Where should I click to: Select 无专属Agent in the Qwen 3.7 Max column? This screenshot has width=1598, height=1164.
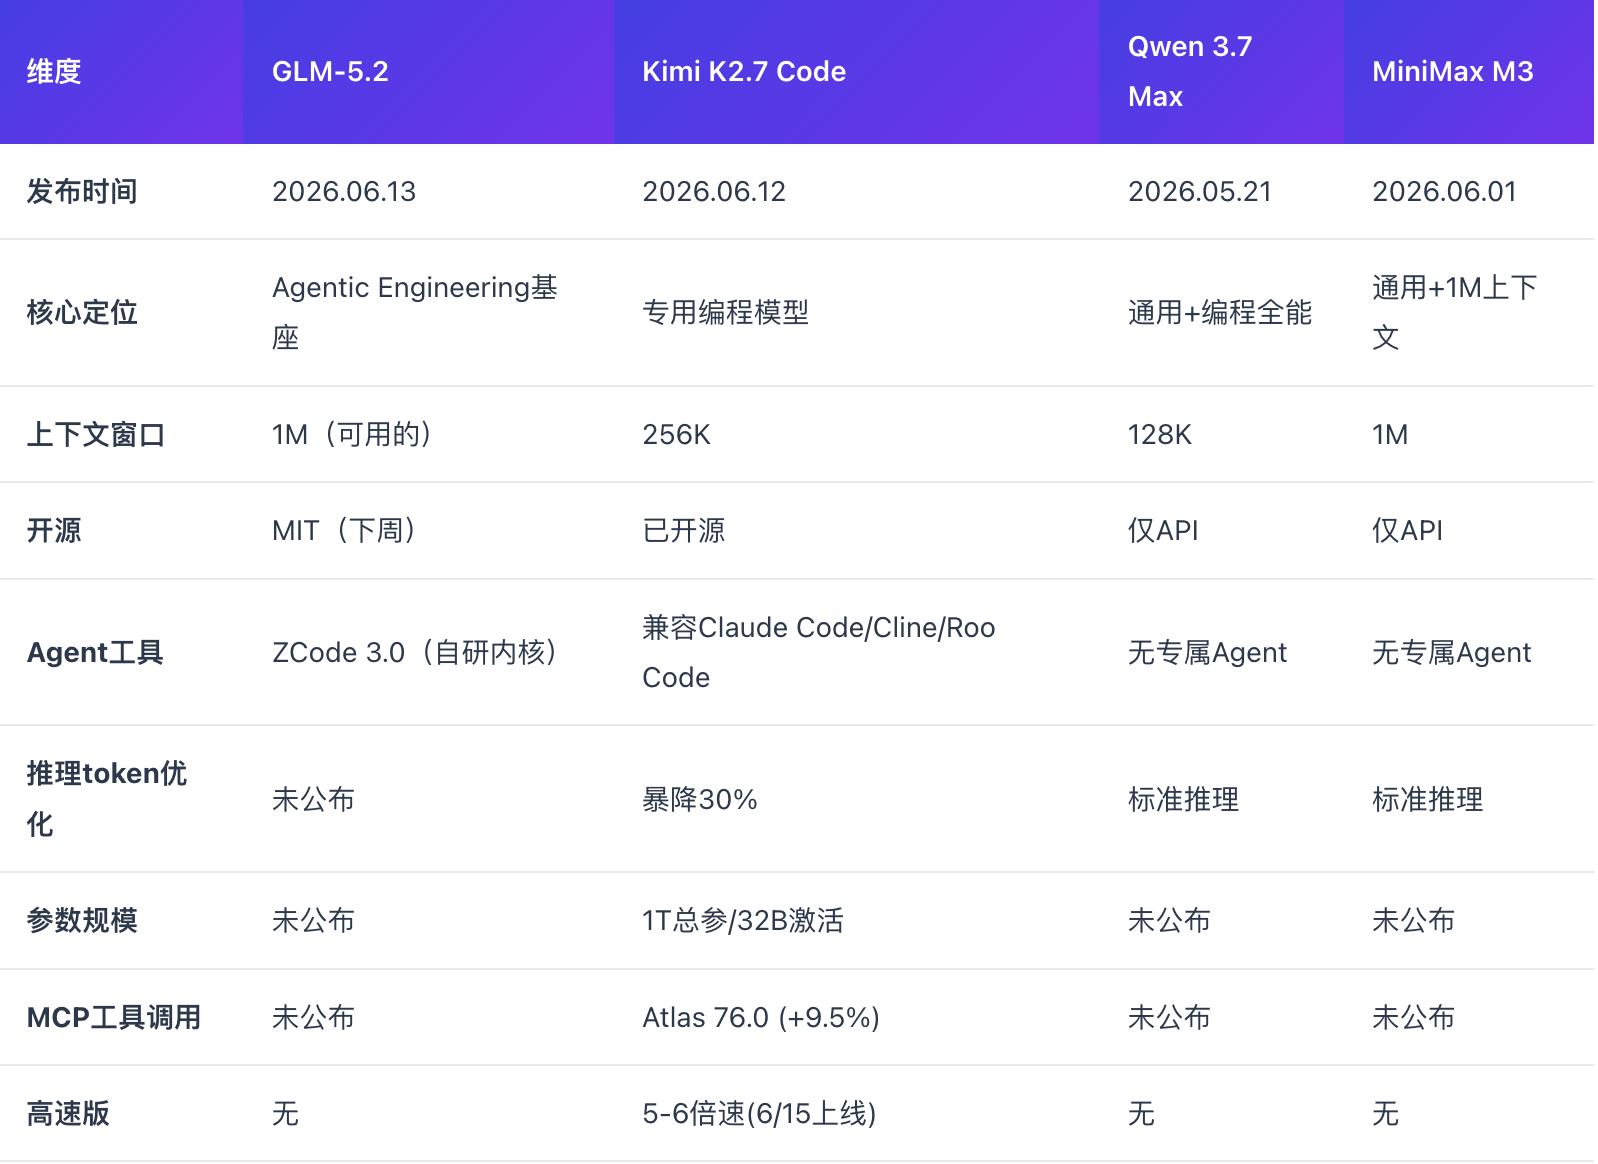click(1207, 653)
